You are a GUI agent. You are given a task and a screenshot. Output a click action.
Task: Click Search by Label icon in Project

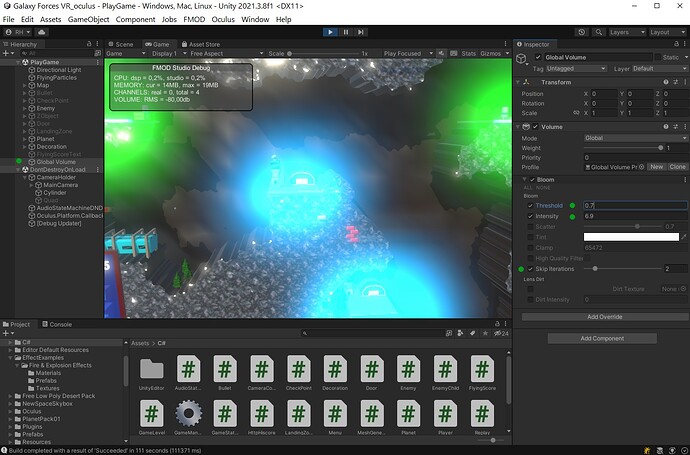point(473,334)
